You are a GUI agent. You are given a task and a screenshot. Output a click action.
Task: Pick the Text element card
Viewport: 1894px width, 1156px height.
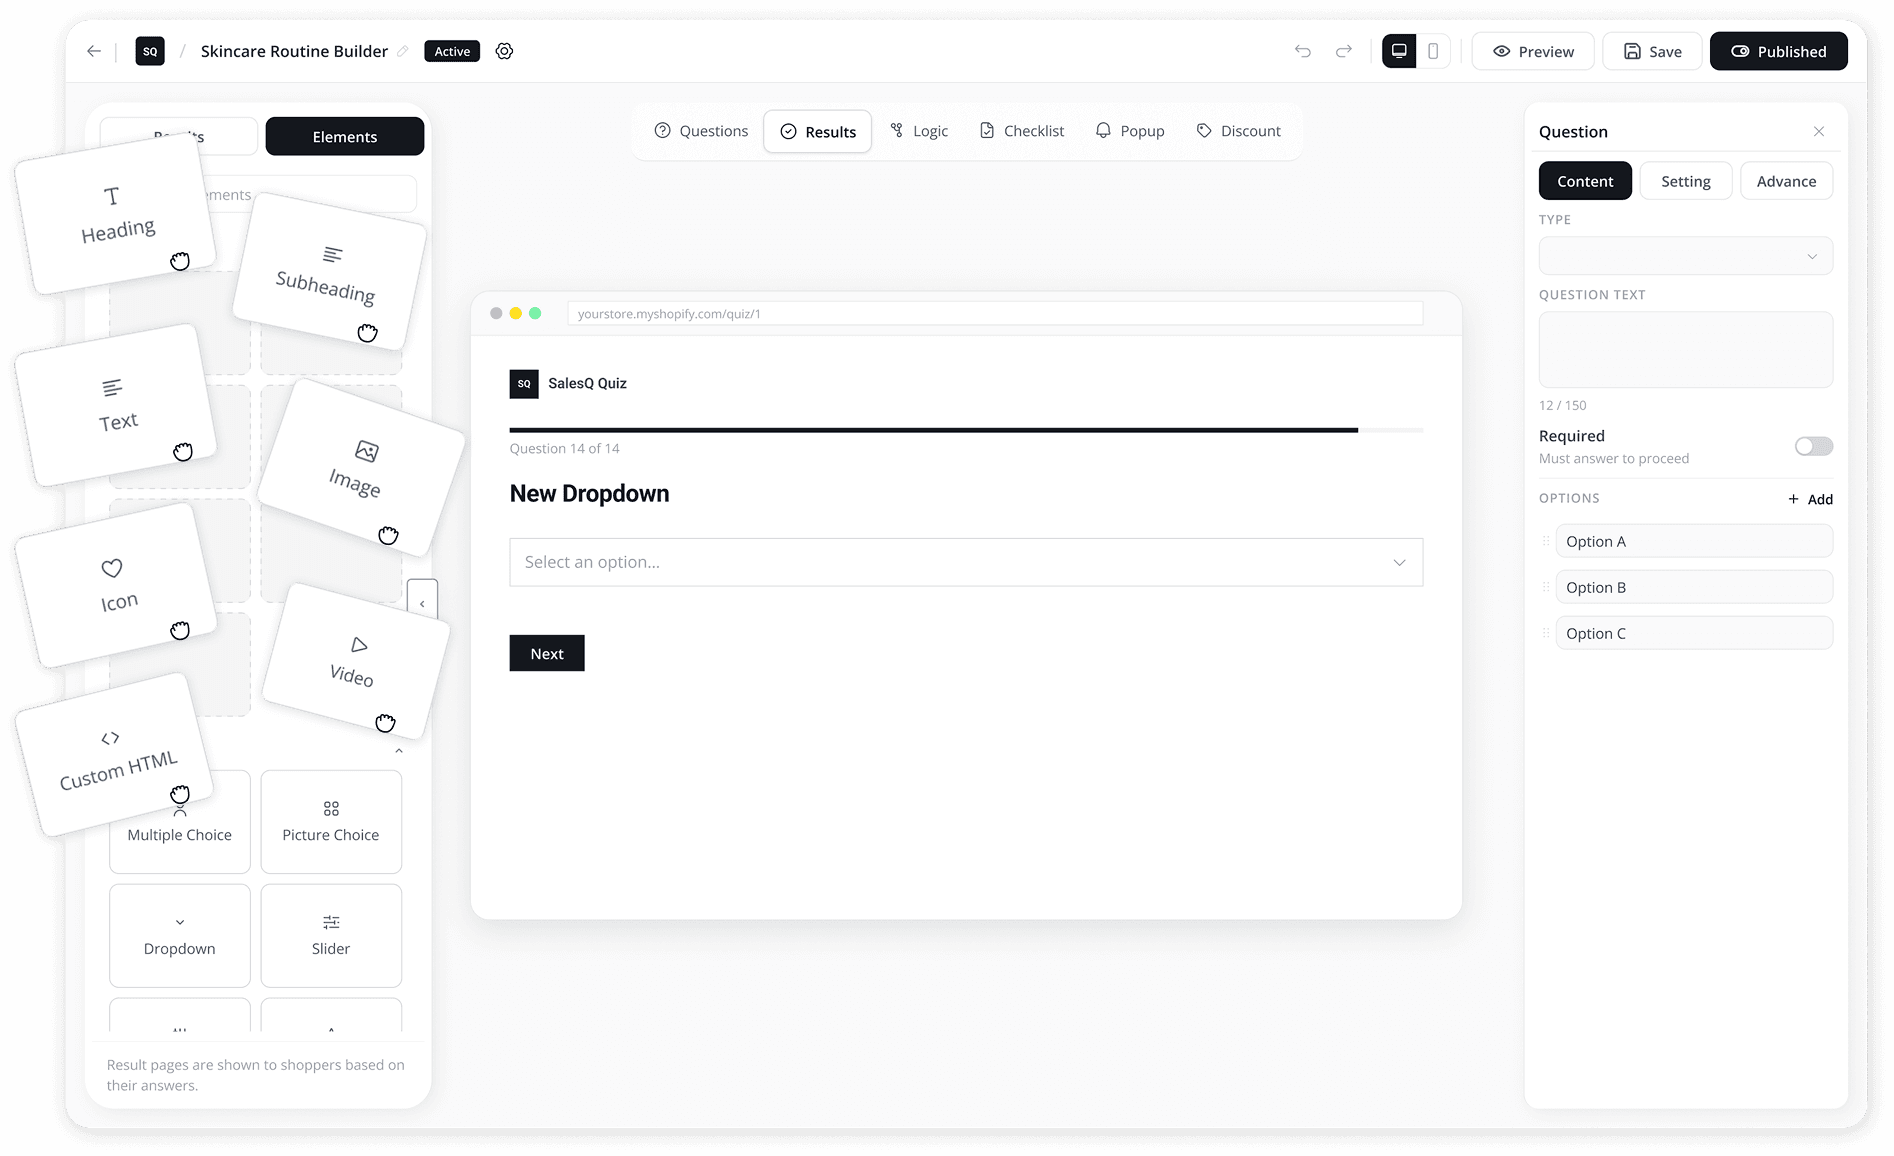pyautogui.click(x=116, y=405)
